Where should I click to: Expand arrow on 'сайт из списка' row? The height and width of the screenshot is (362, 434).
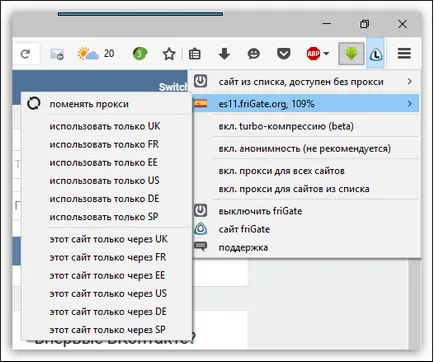tap(410, 81)
